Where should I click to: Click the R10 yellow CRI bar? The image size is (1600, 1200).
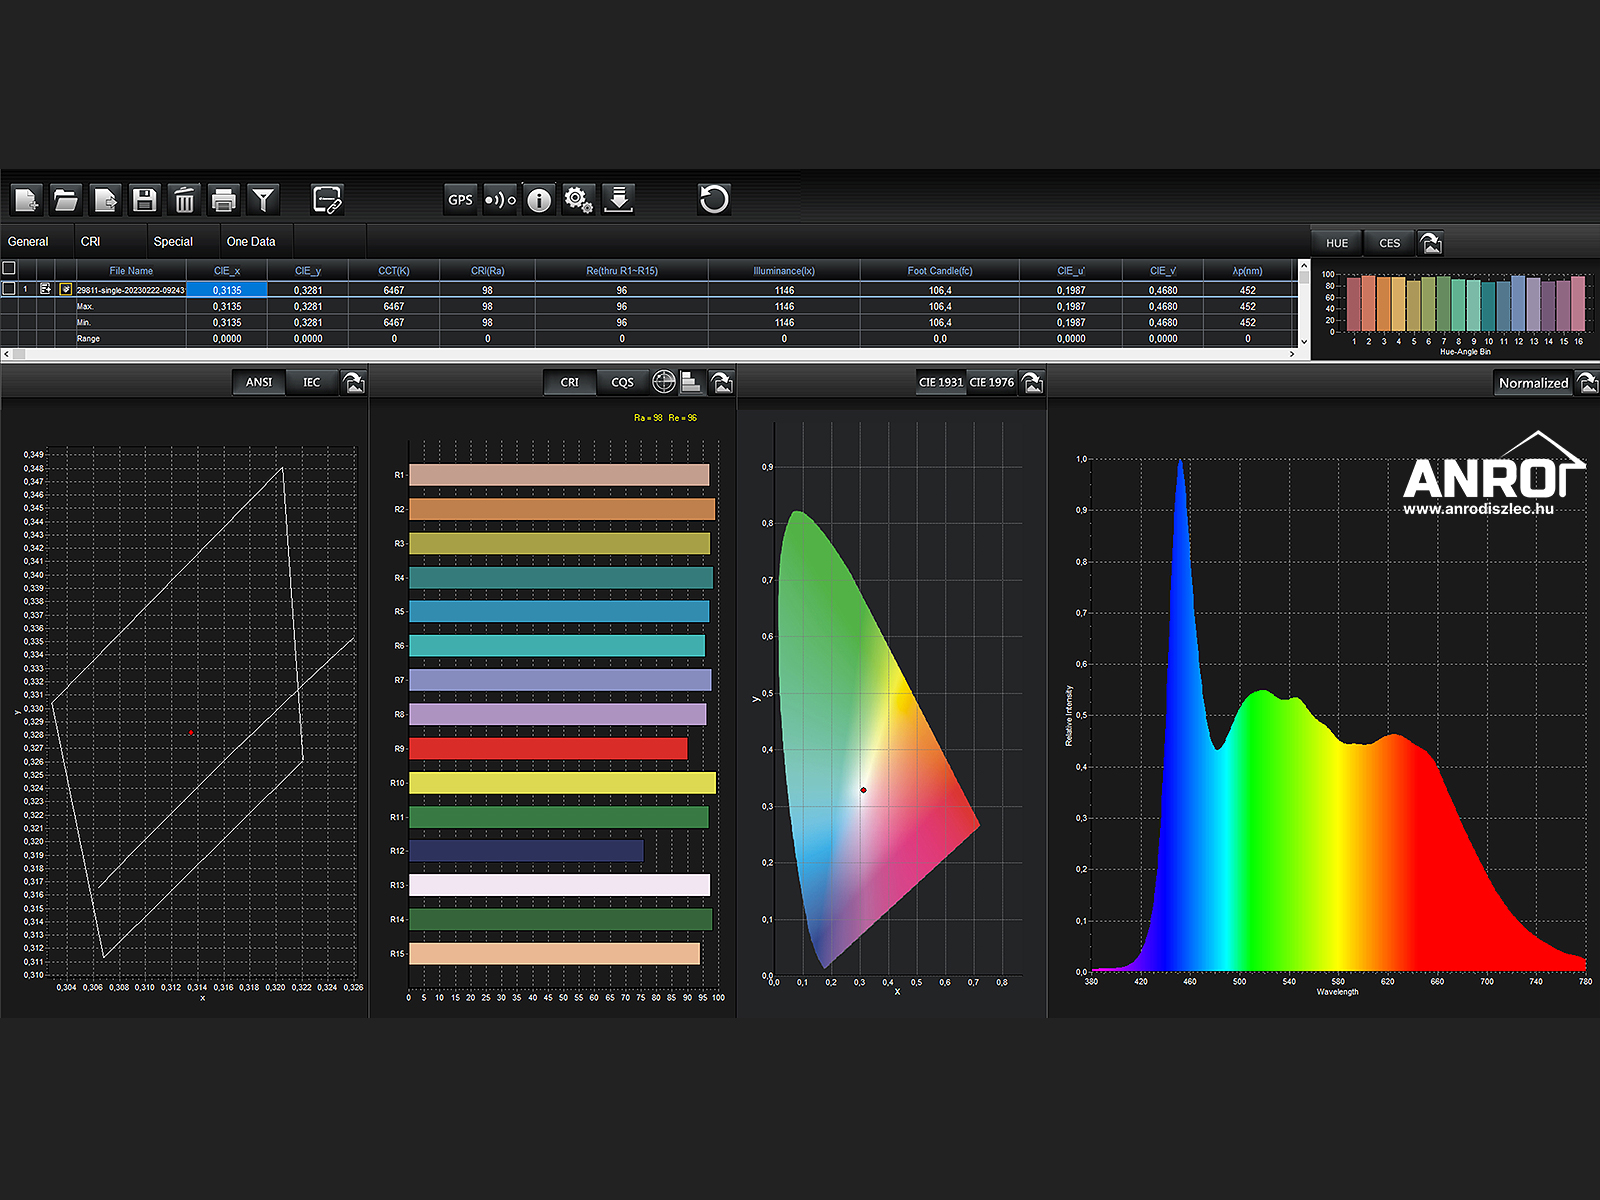(562, 783)
